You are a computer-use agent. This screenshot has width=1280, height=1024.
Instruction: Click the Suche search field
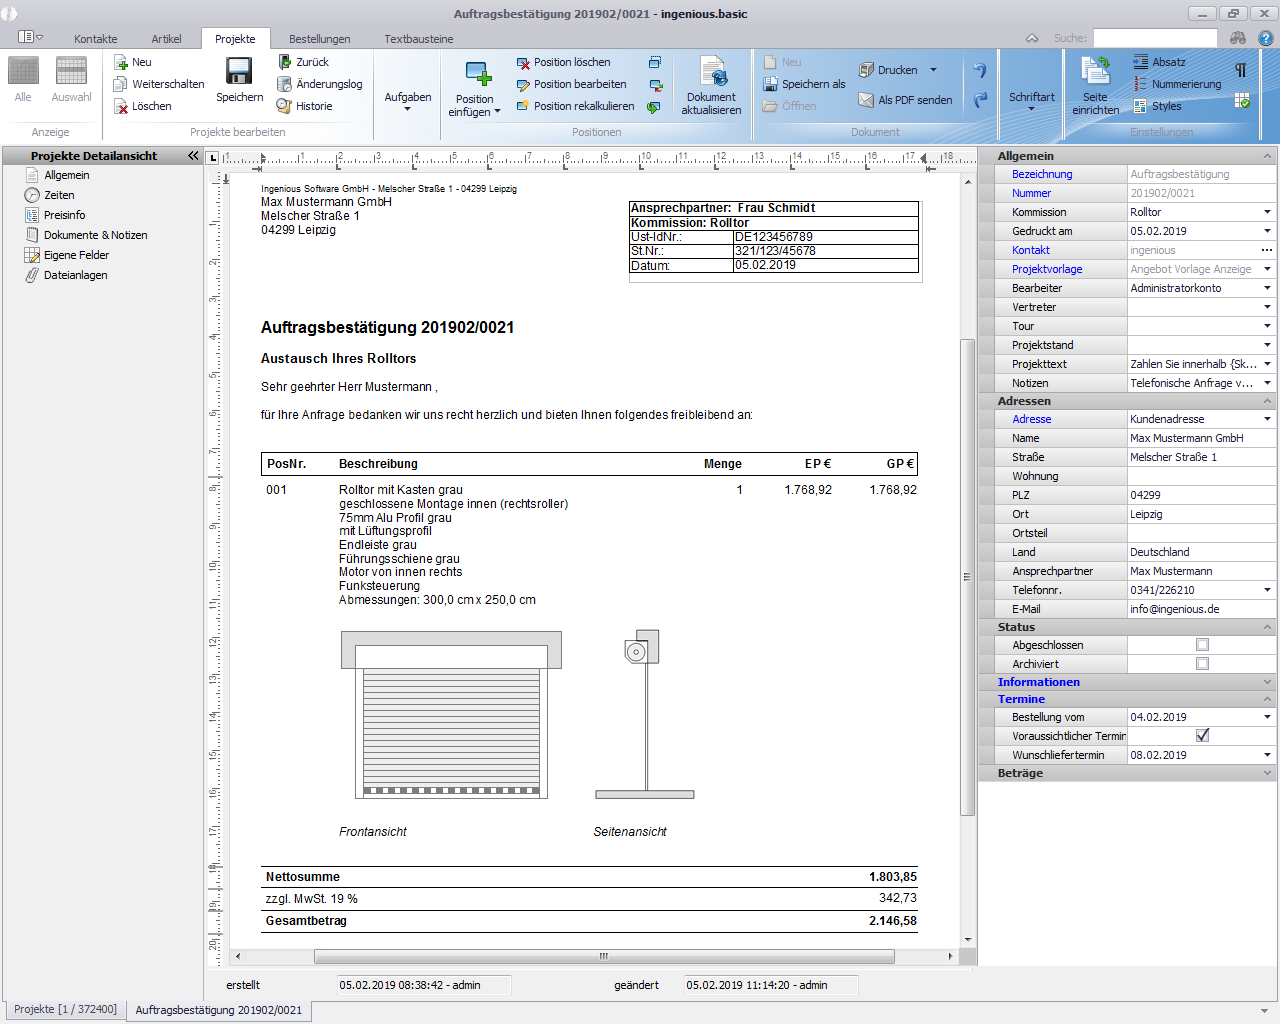(1154, 38)
